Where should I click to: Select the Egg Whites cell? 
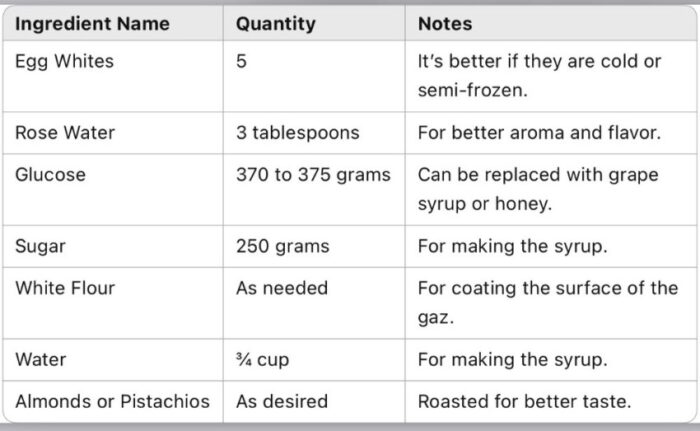(x=64, y=61)
